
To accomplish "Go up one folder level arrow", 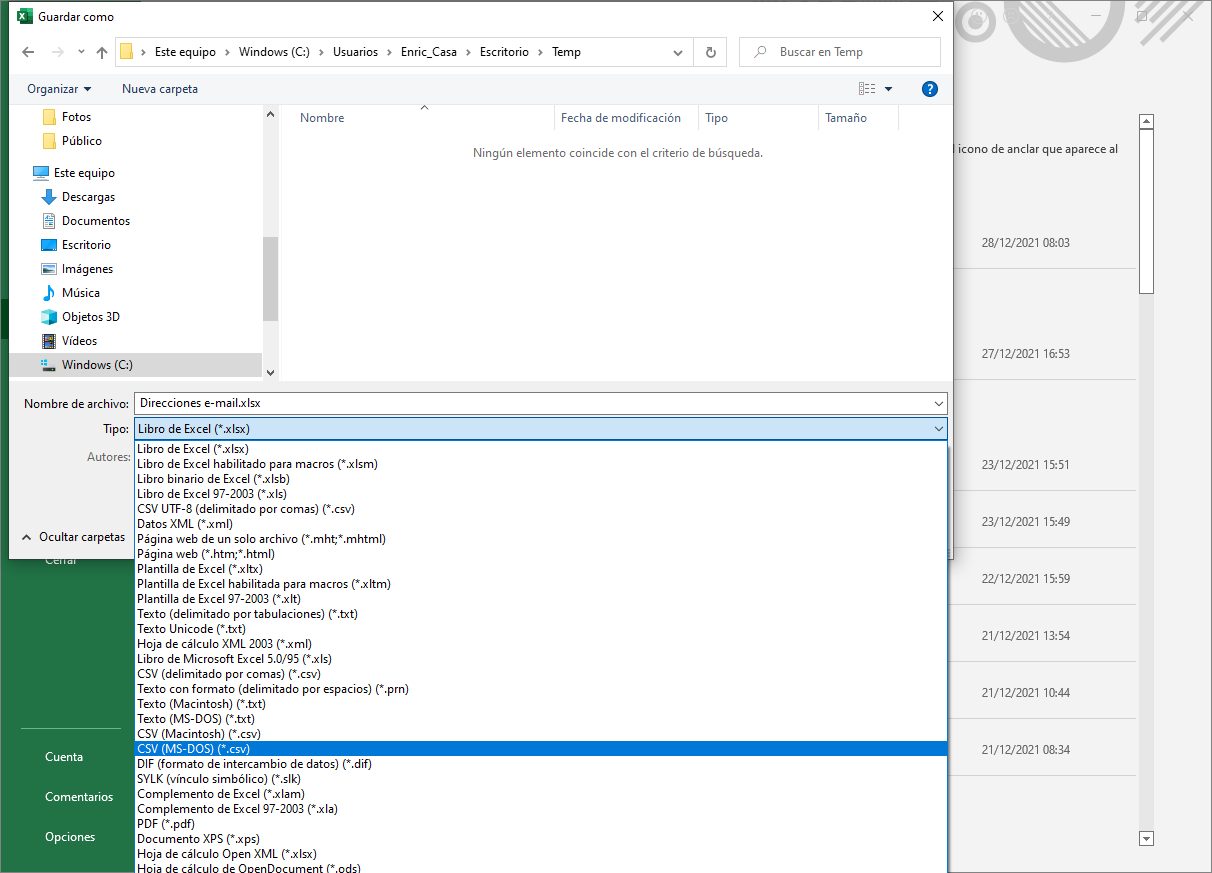I will point(101,52).
